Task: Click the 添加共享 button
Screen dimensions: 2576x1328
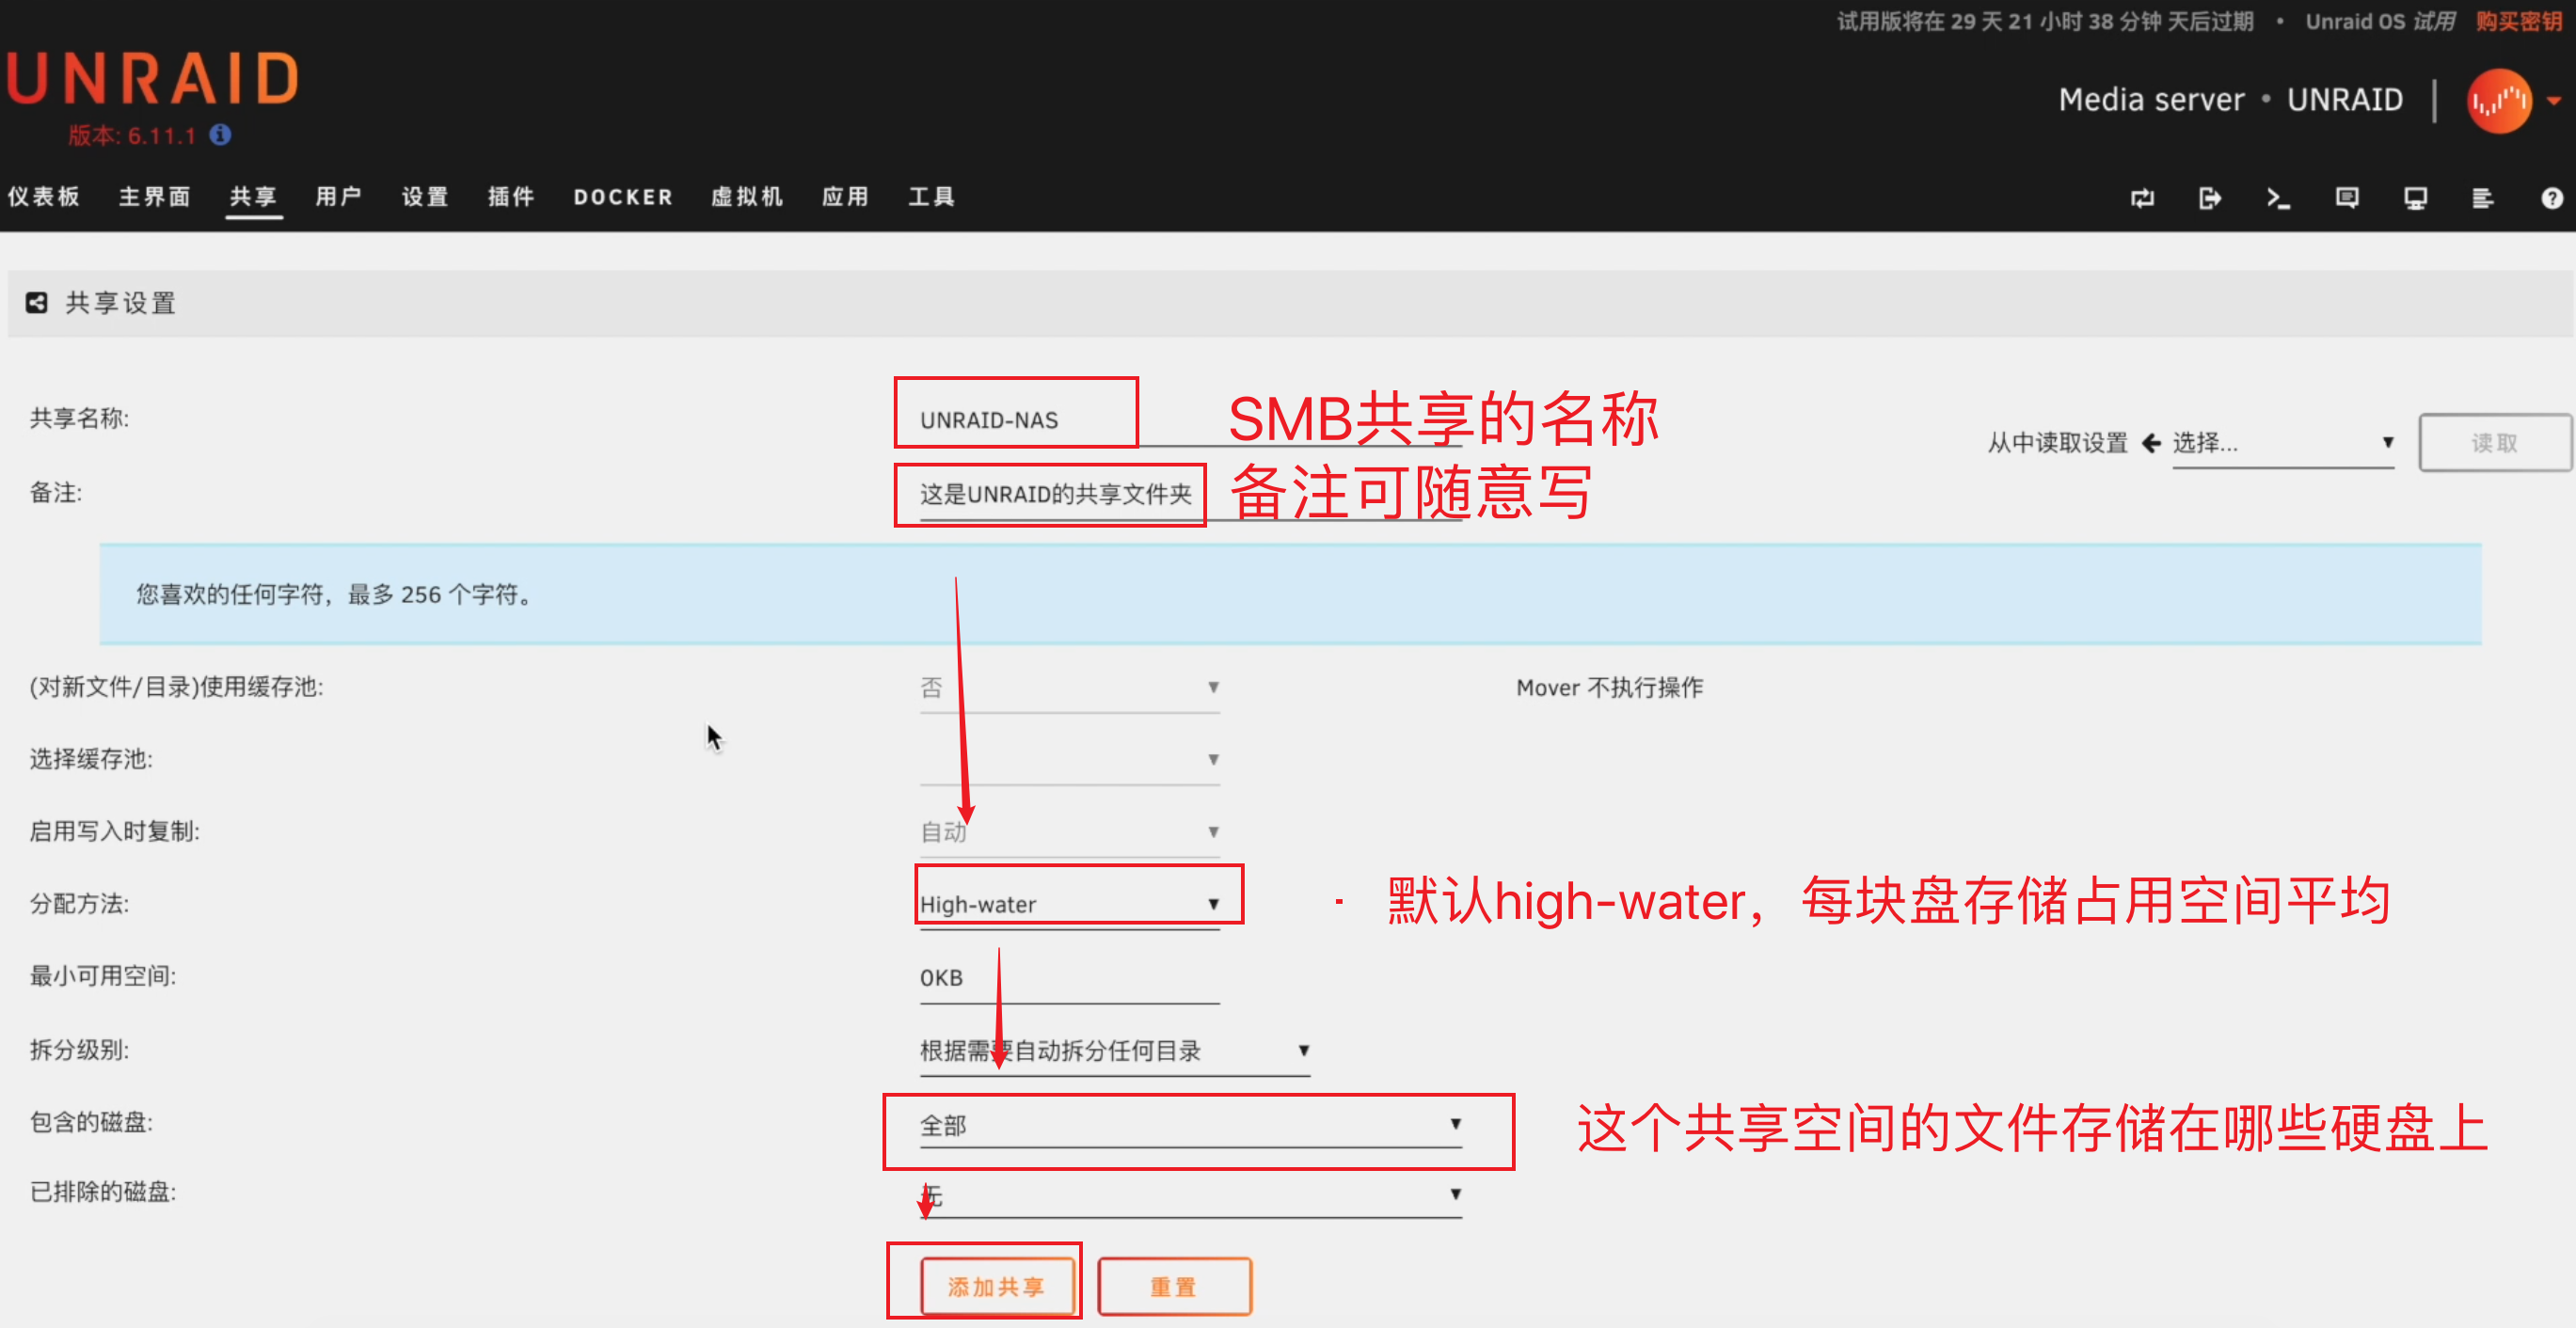Action: 996,1286
